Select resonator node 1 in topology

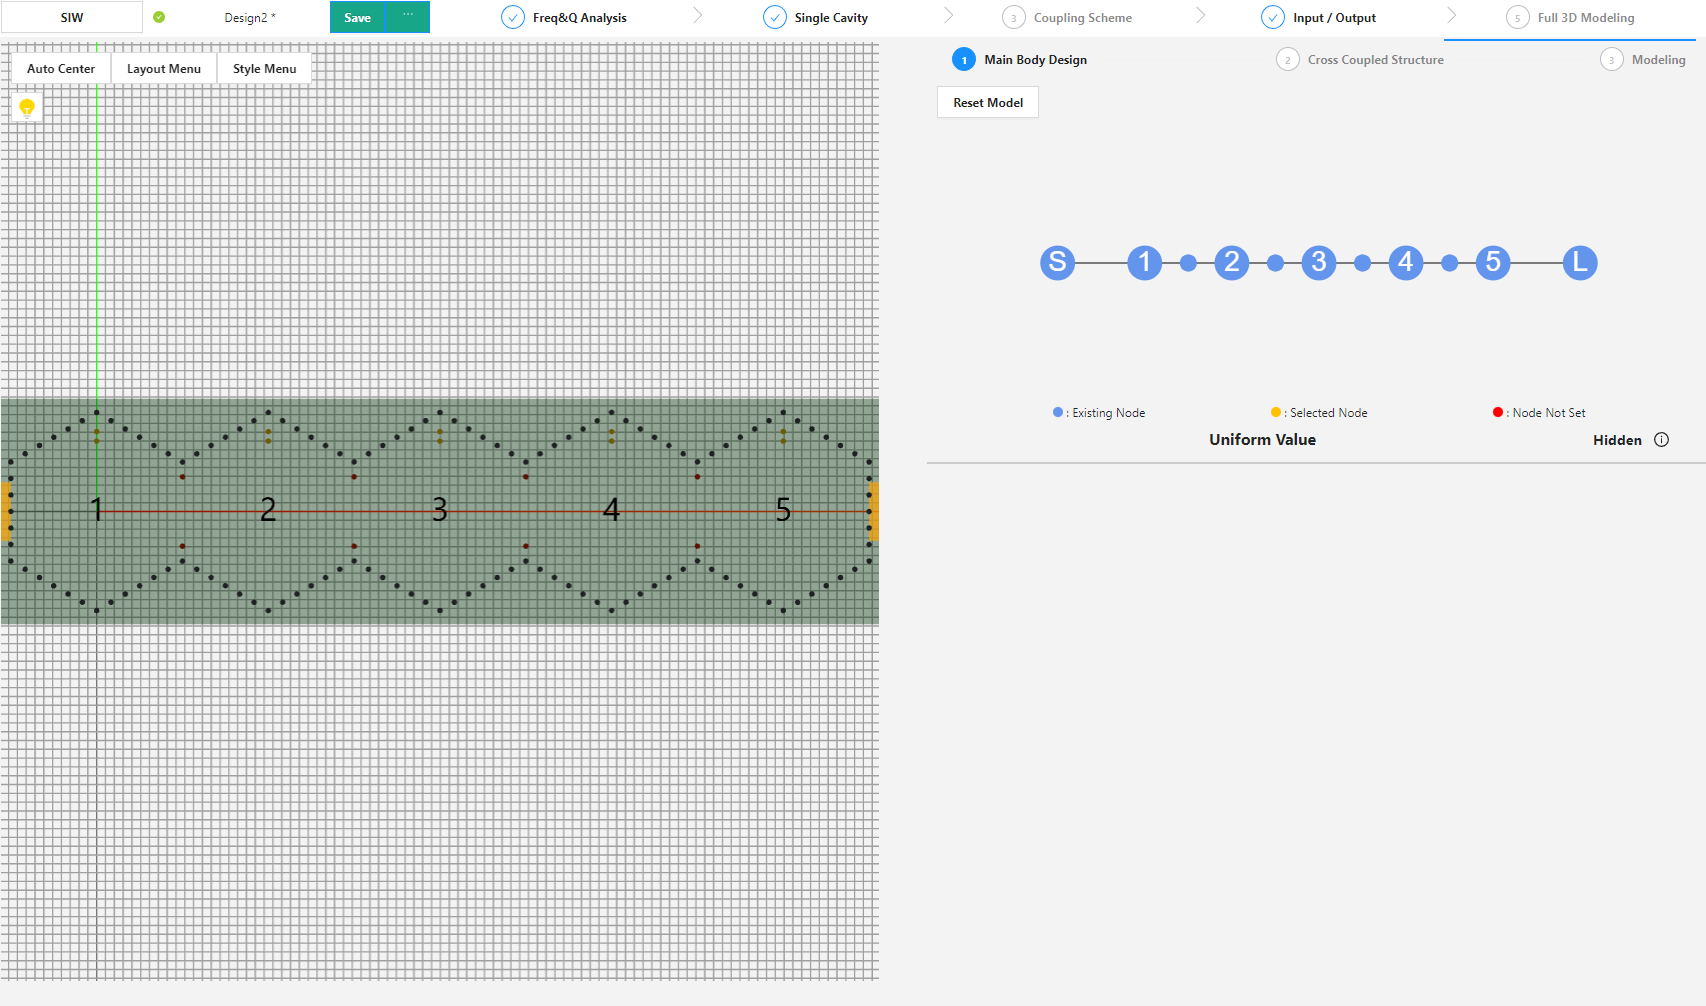tap(1144, 263)
